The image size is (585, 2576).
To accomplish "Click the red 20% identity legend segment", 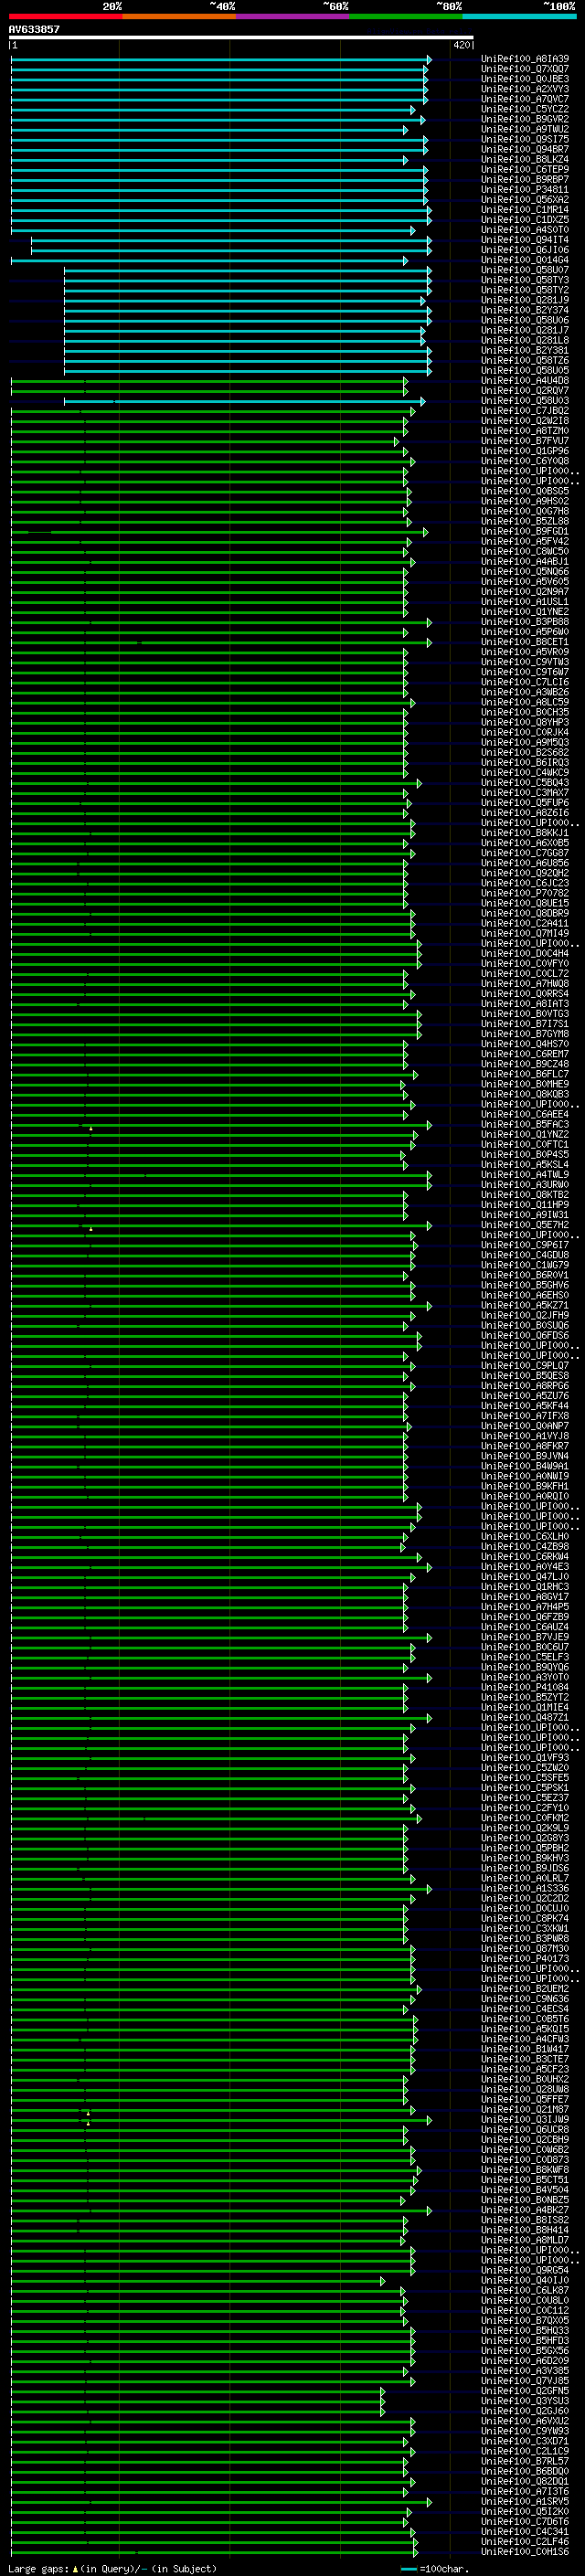I will click(x=65, y=16).
